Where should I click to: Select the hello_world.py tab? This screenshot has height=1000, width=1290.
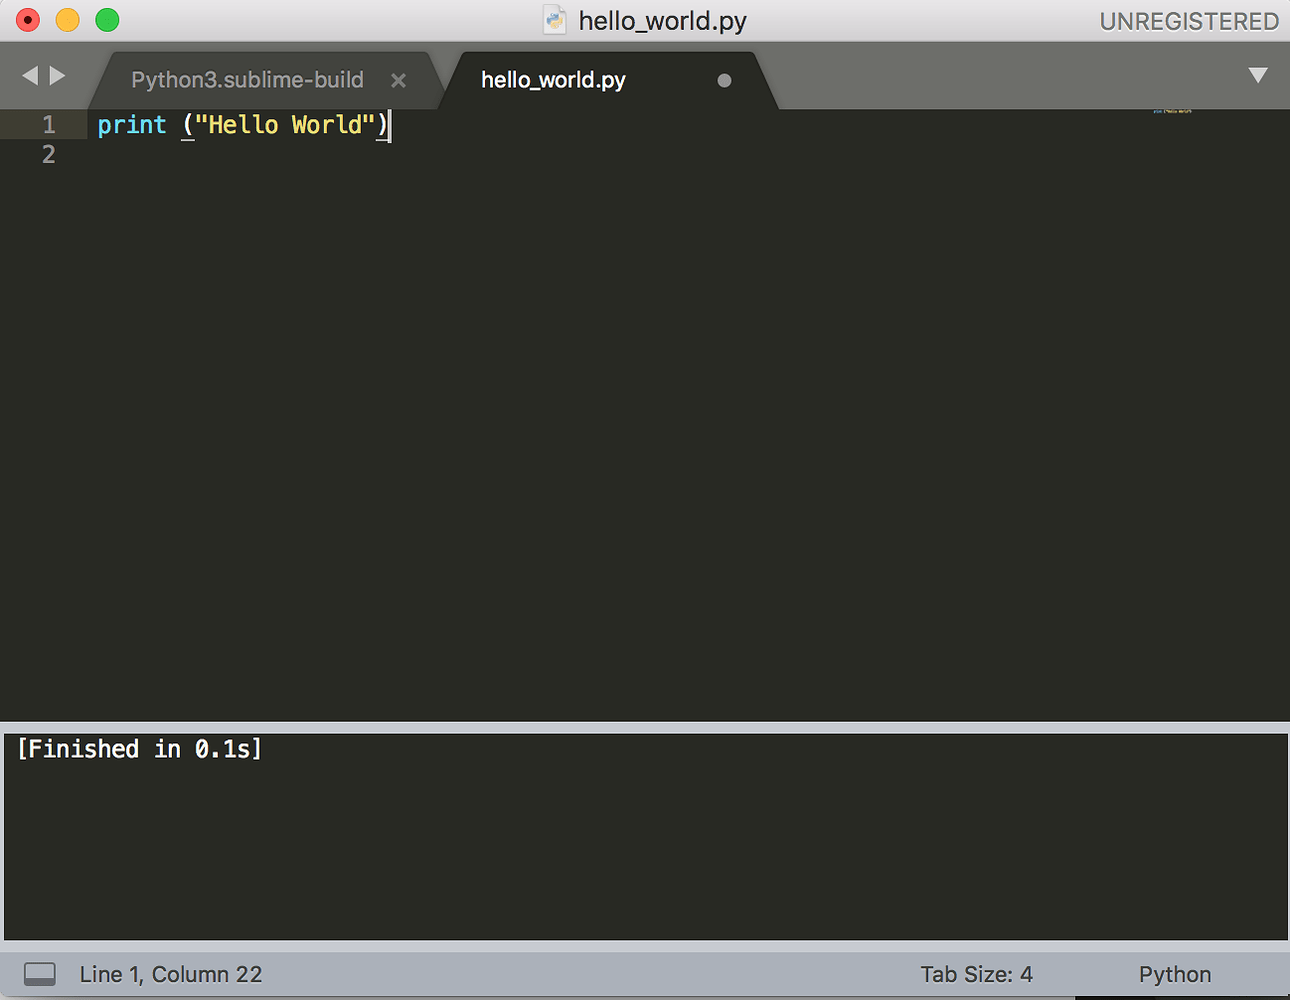click(553, 80)
